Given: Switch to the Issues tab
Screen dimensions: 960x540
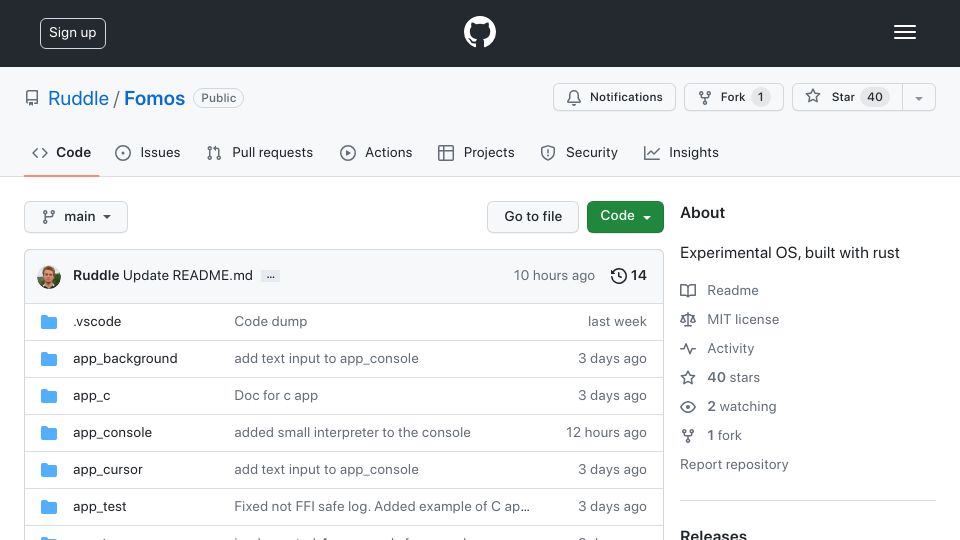Looking at the screenshot, I should (148, 152).
